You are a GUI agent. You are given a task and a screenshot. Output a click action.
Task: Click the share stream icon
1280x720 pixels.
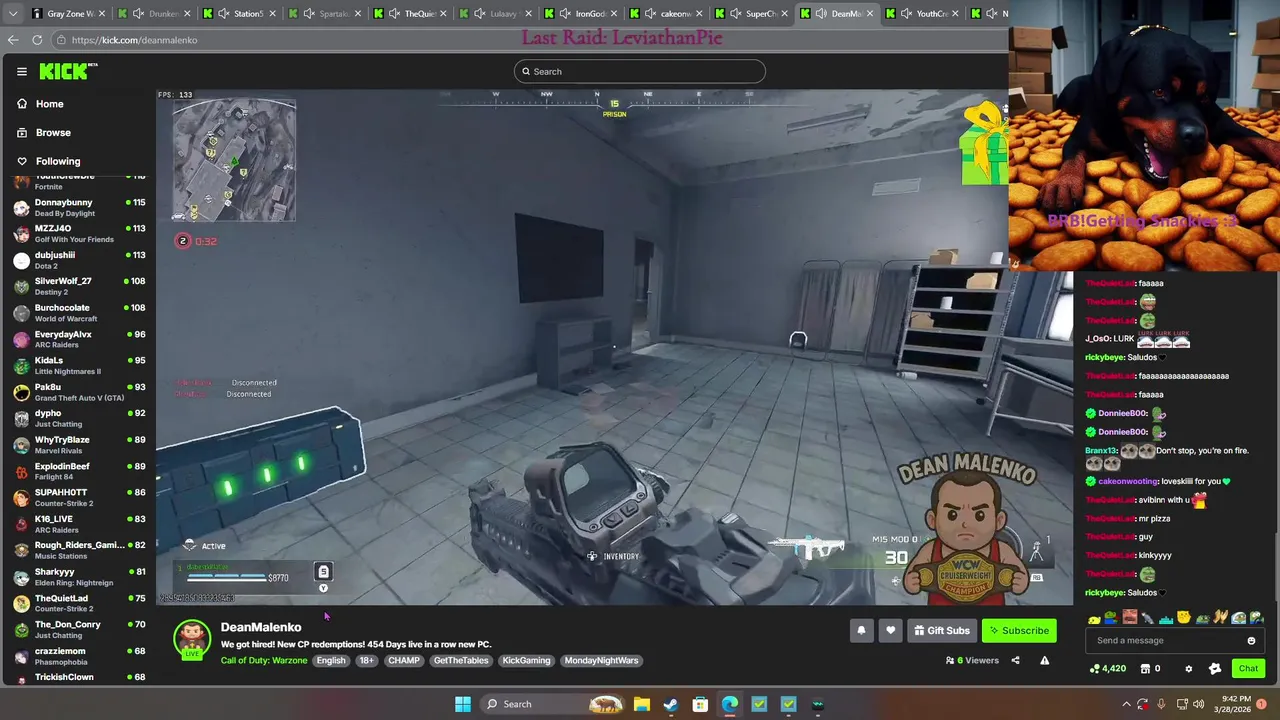[x=1015, y=660]
